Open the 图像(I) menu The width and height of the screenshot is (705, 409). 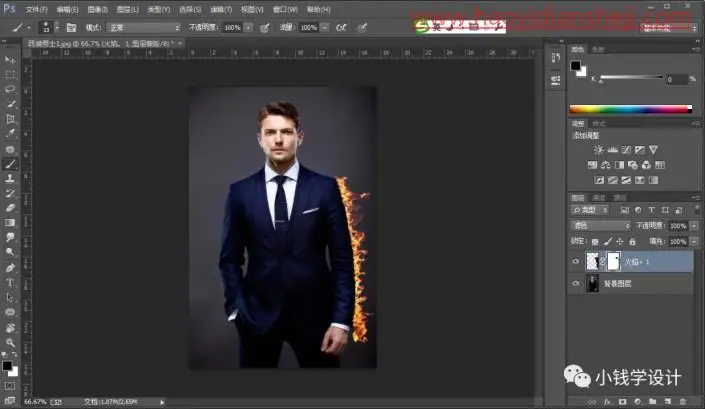click(x=98, y=9)
